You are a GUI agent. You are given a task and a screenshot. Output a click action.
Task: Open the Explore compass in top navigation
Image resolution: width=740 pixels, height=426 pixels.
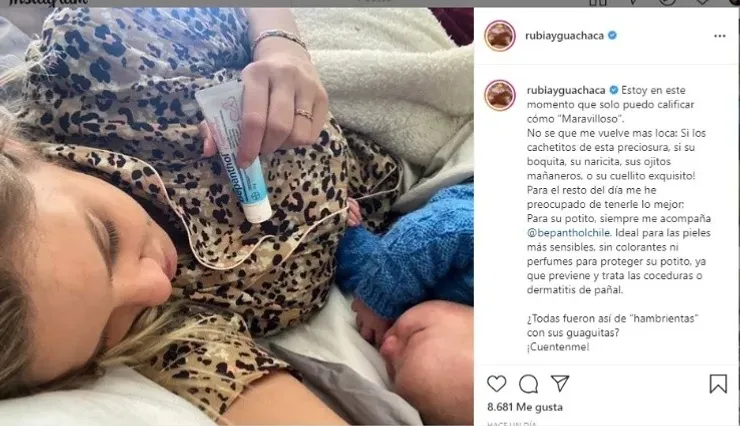click(x=667, y=2)
